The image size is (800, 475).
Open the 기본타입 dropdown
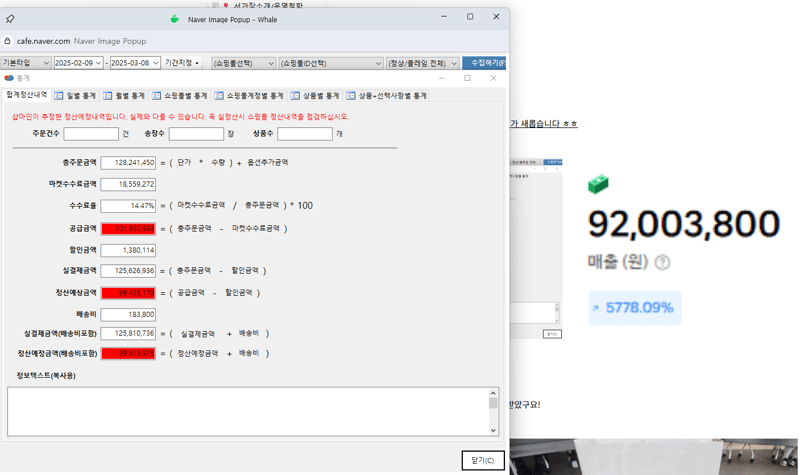26,63
